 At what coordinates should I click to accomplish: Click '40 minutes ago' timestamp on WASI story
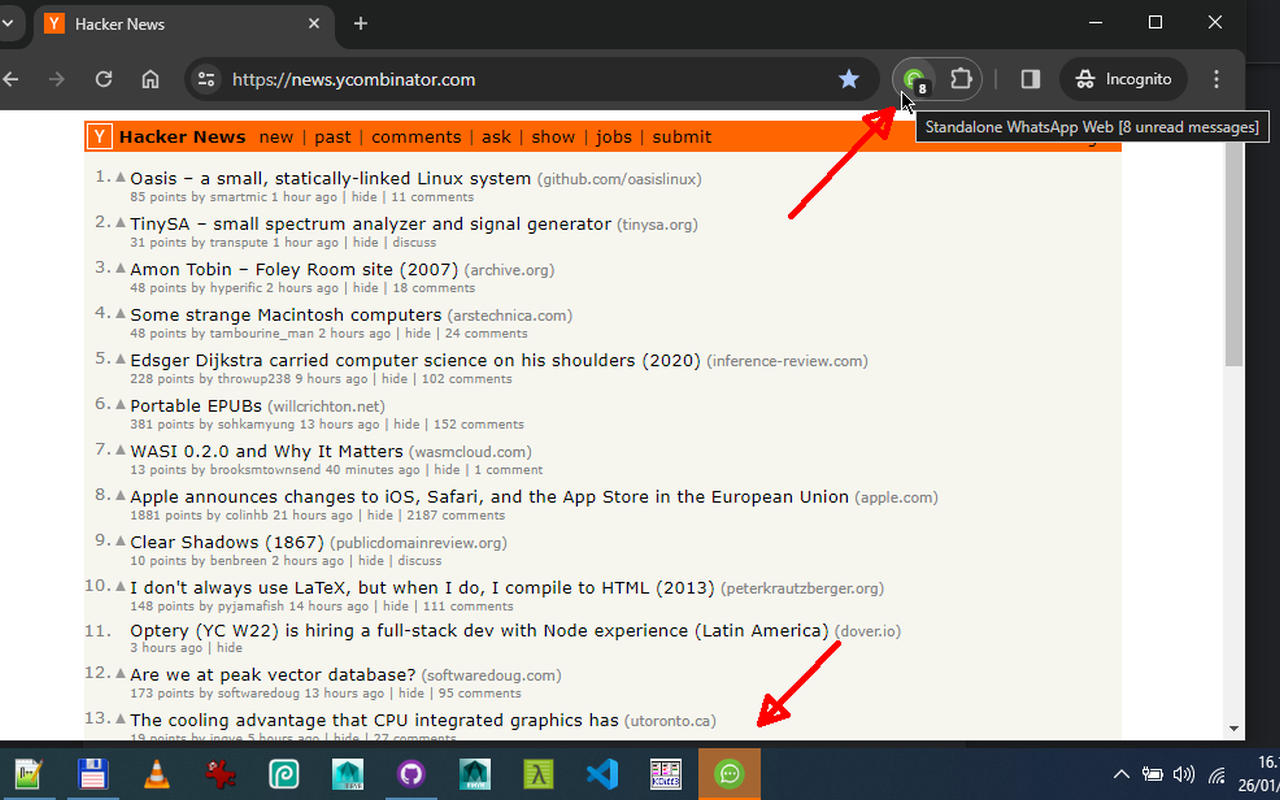[373, 470]
